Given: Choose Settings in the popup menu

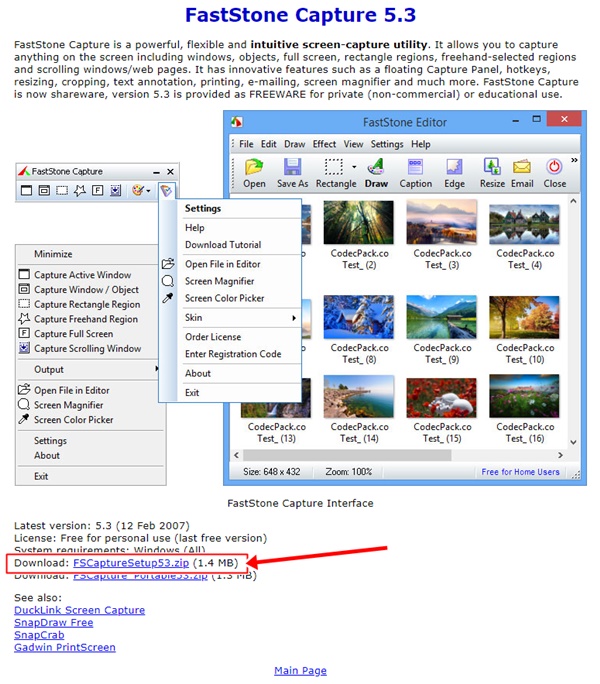Looking at the screenshot, I should tap(203, 209).
